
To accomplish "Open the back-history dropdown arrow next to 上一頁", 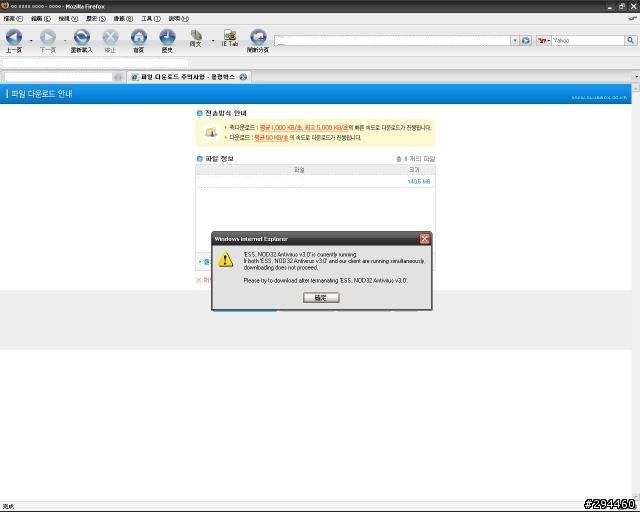I will [x=31, y=40].
